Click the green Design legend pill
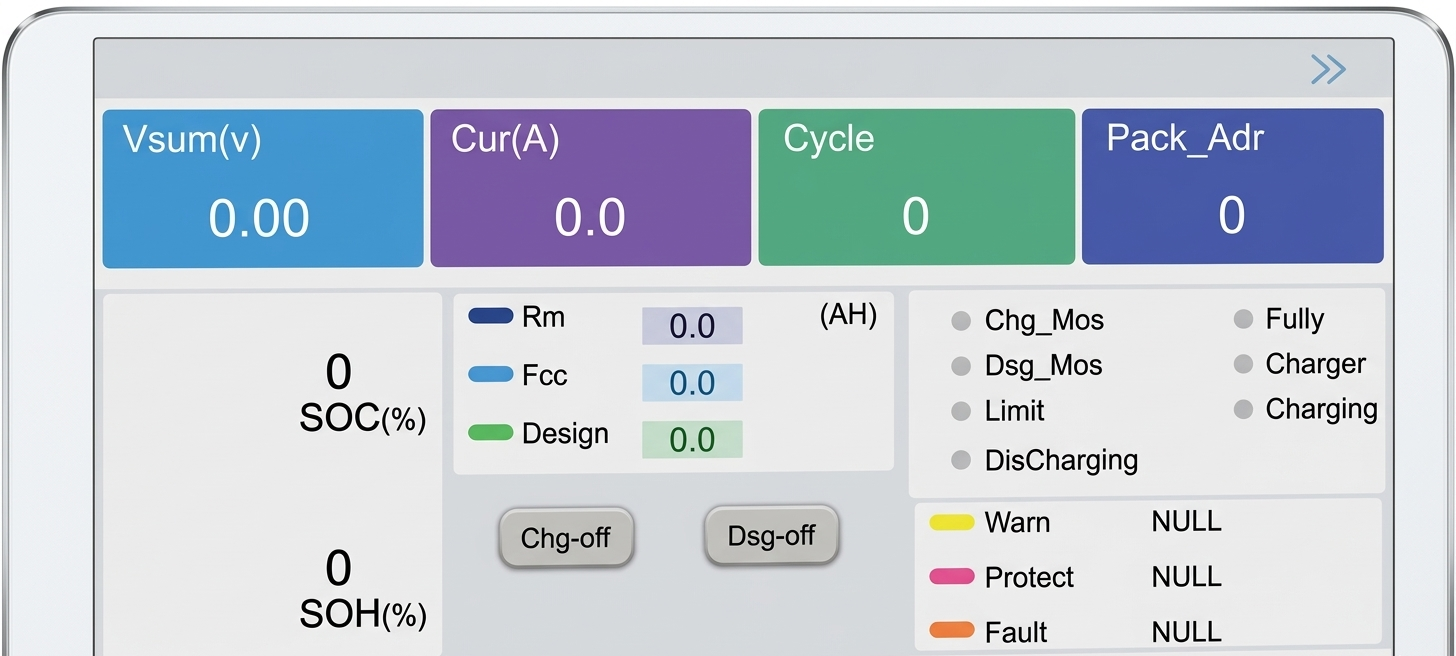This screenshot has width=1456, height=656. click(x=490, y=433)
